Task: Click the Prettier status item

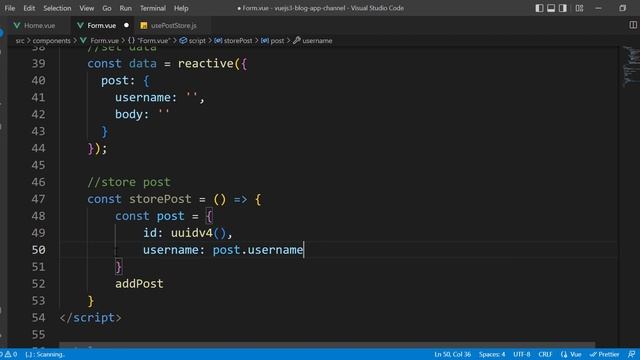Action: 604,354
